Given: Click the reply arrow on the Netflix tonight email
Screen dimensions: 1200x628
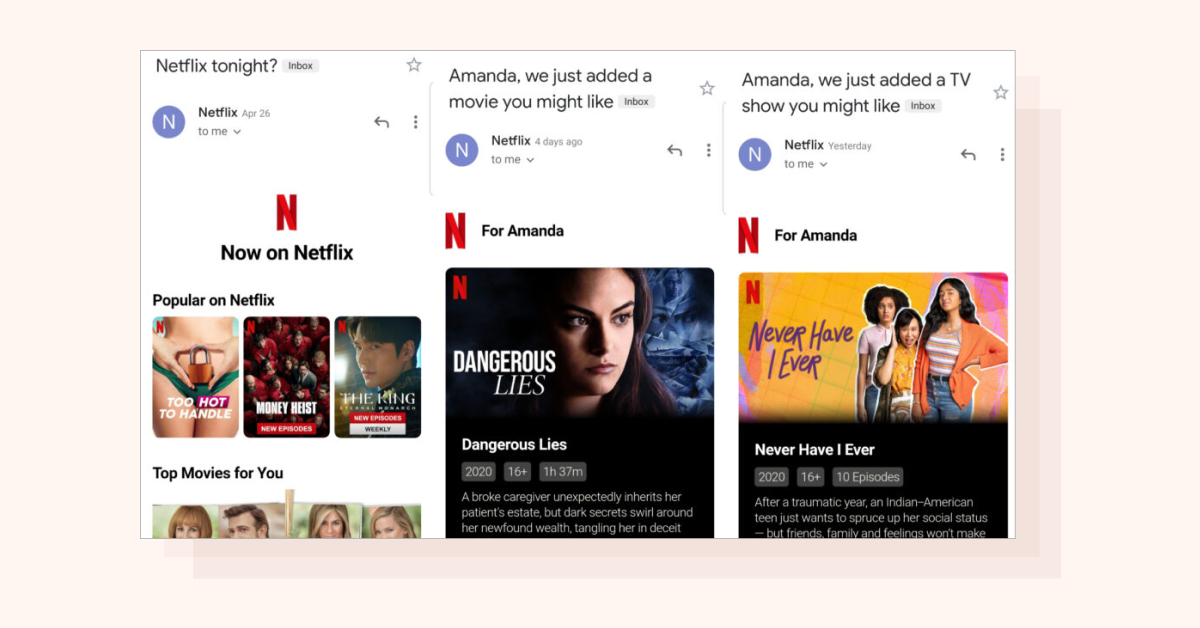Looking at the screenshot, I should (381, 121).
